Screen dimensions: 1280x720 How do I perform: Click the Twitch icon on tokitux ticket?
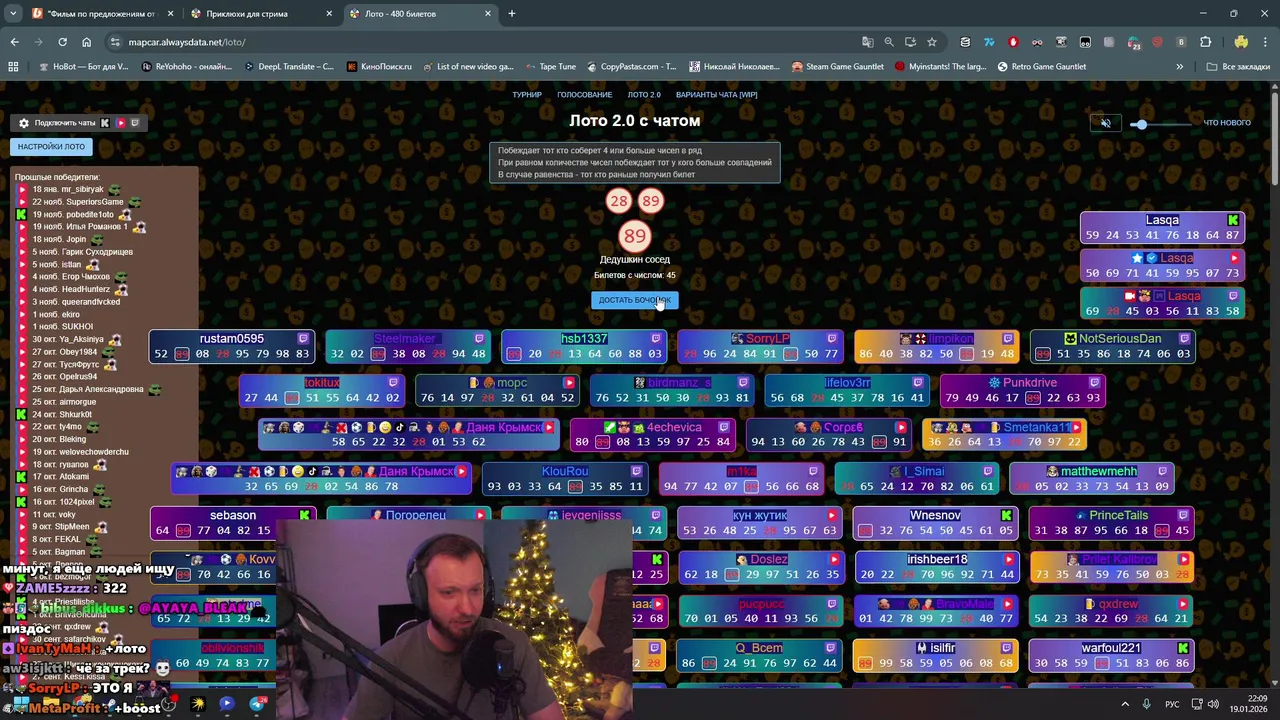point(393,383)
